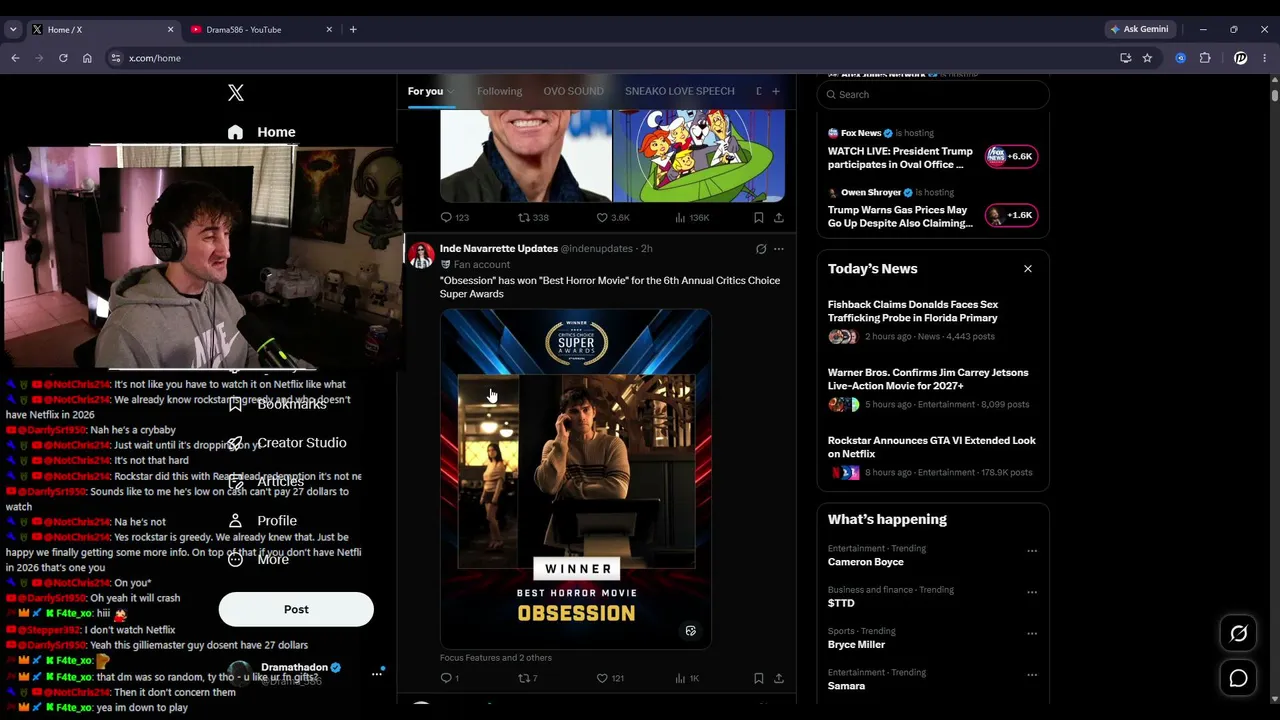The width and height of the screenshot is (1280, 720).
Task: Open the Chrome extensions puzzle menu
Action: pyautogui.click(x=1205, y=58)
